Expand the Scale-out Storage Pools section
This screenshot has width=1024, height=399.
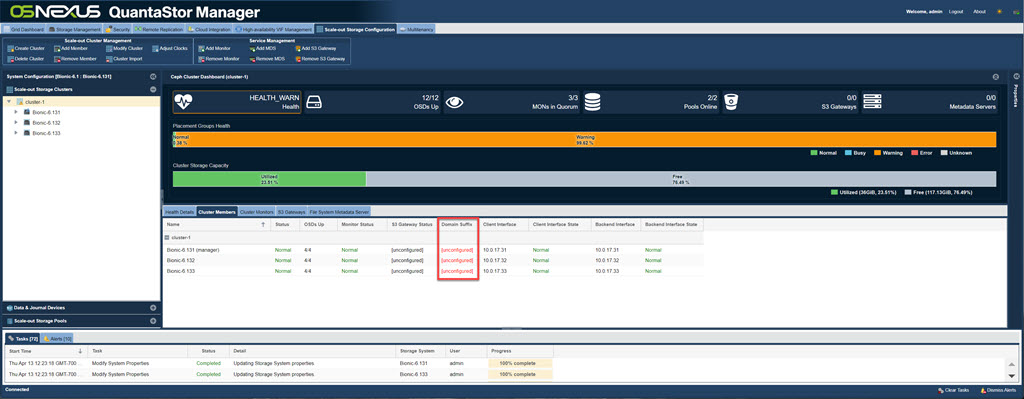point(153,321)
